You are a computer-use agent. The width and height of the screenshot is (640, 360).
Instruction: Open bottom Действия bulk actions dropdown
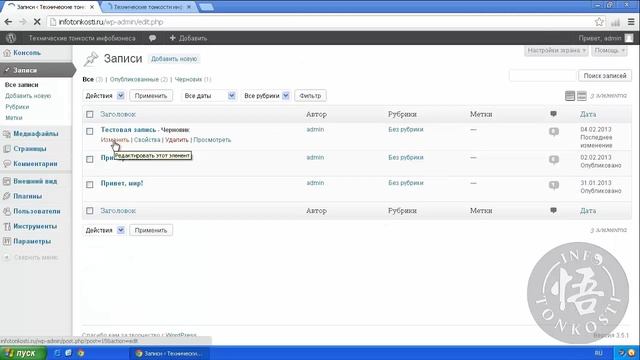[104, 230]
